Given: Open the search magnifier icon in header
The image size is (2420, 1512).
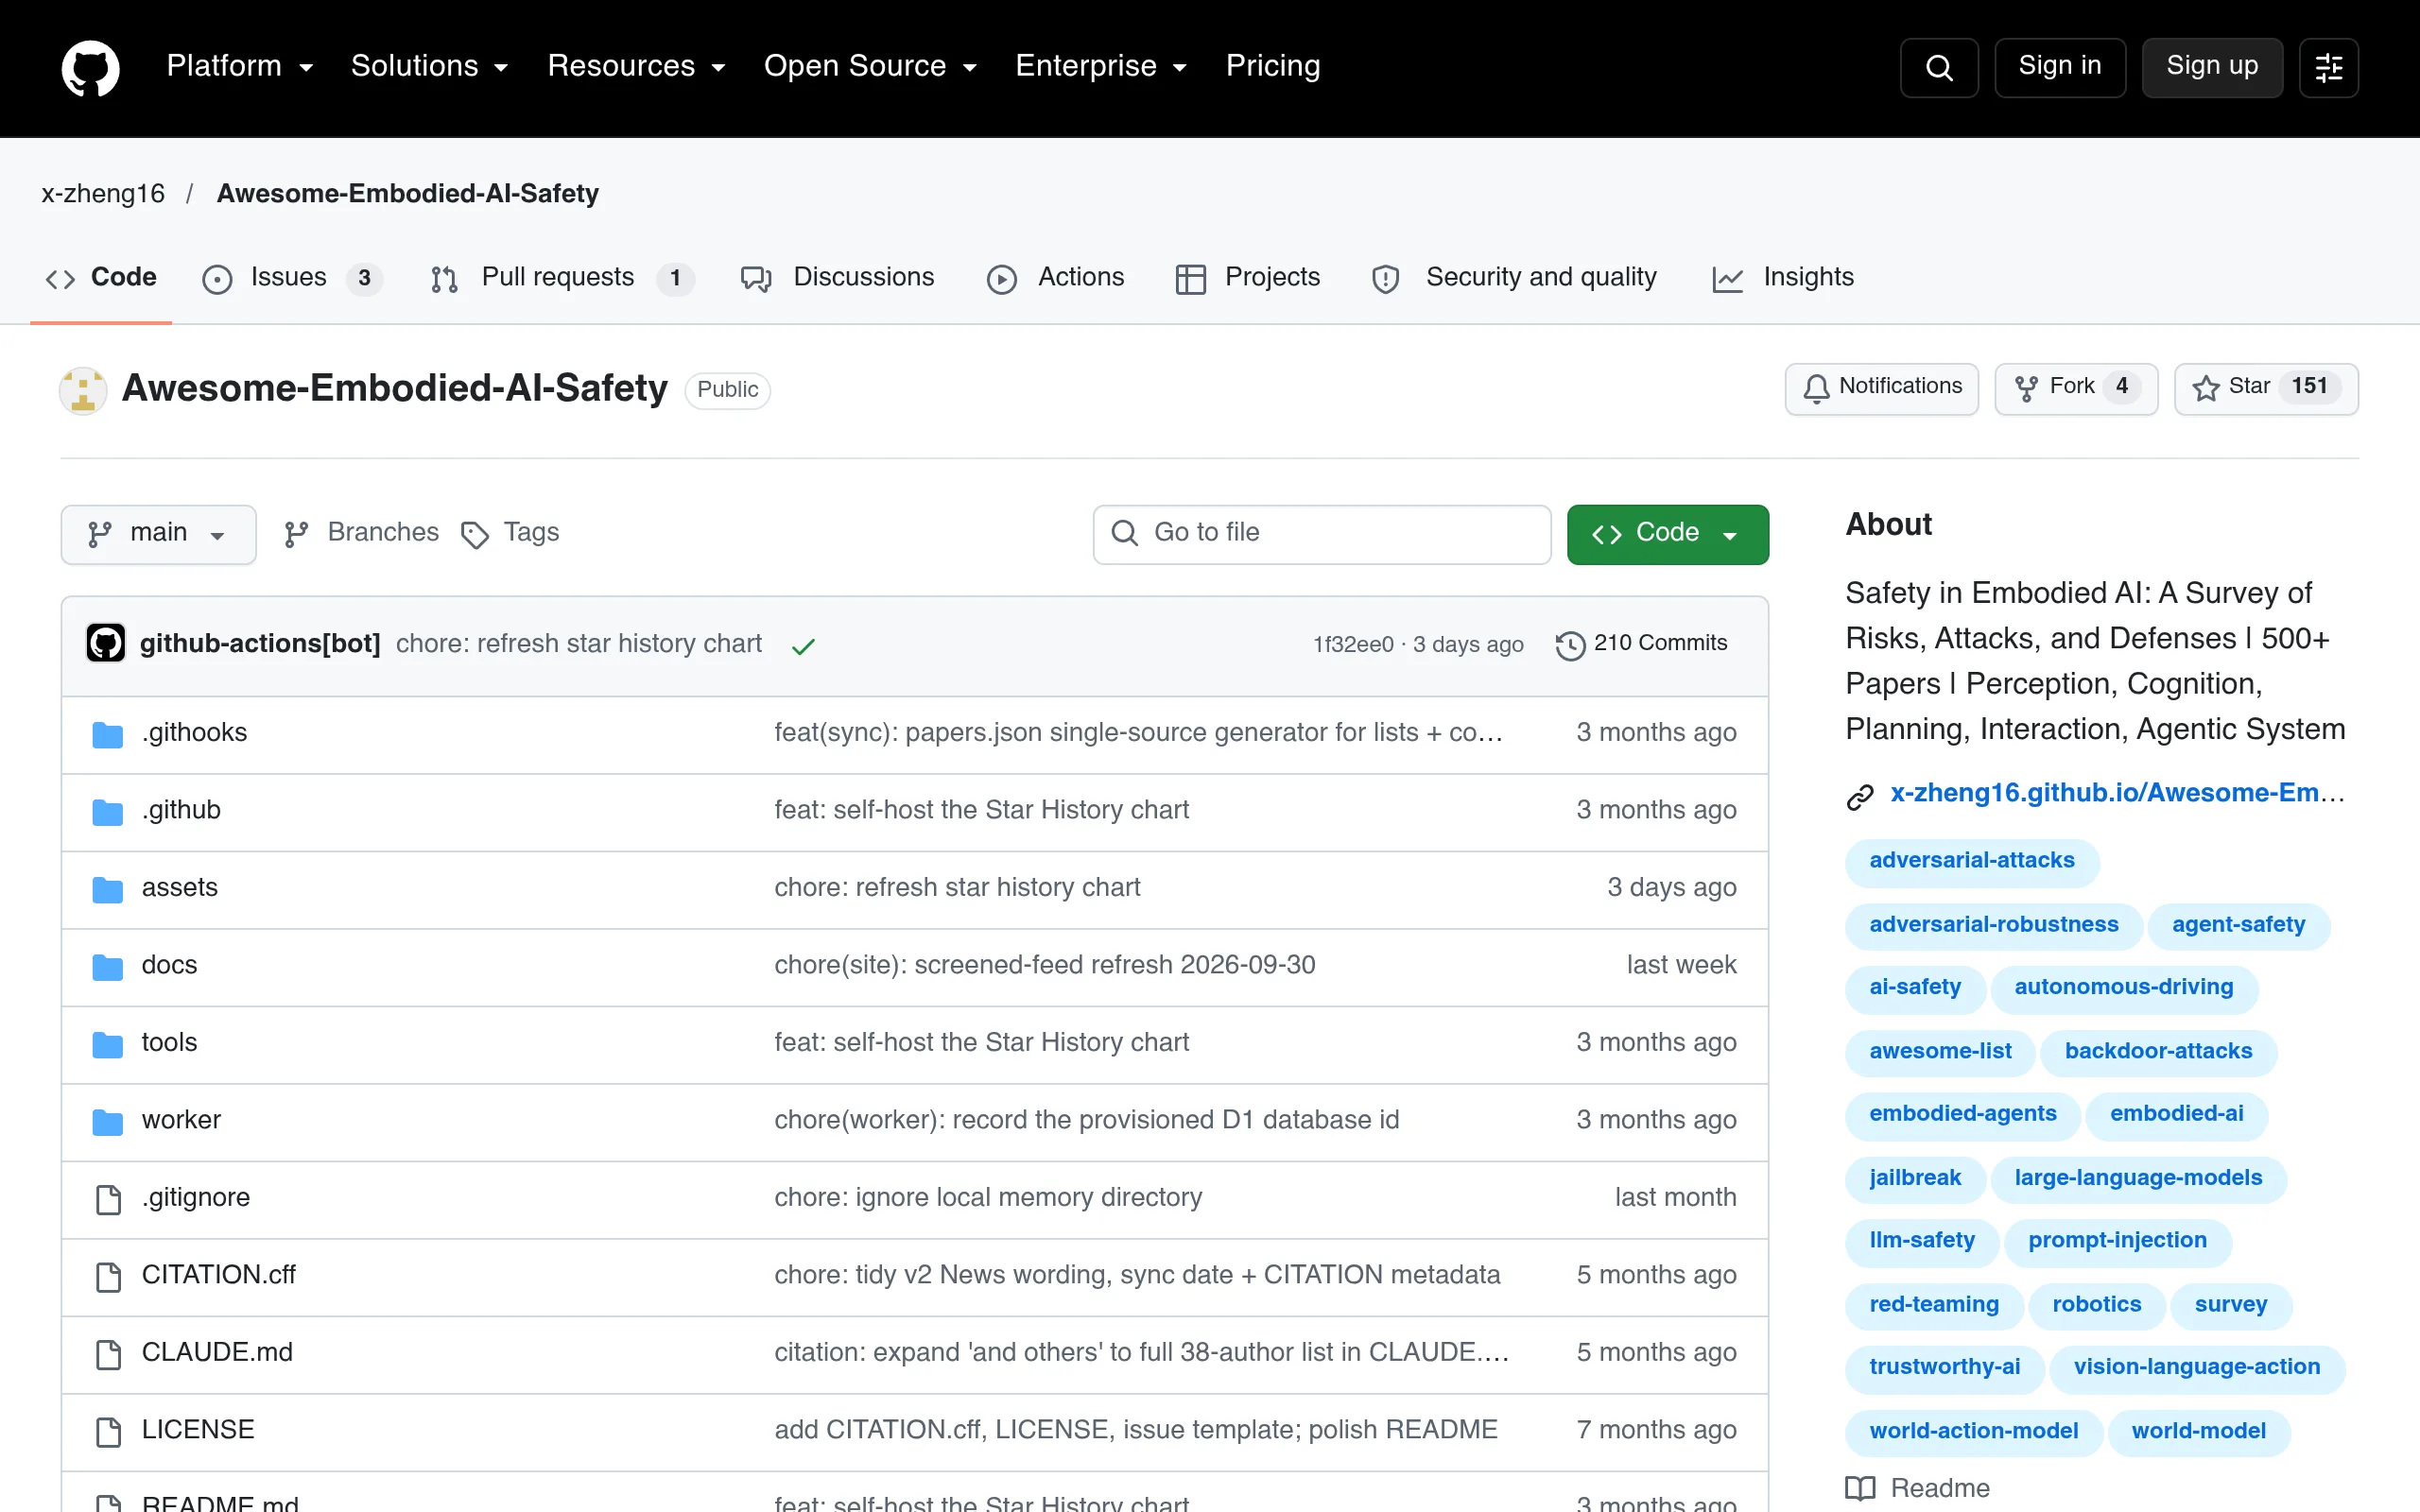Looking at the screenshot, I should click(x=1939, y=68).
